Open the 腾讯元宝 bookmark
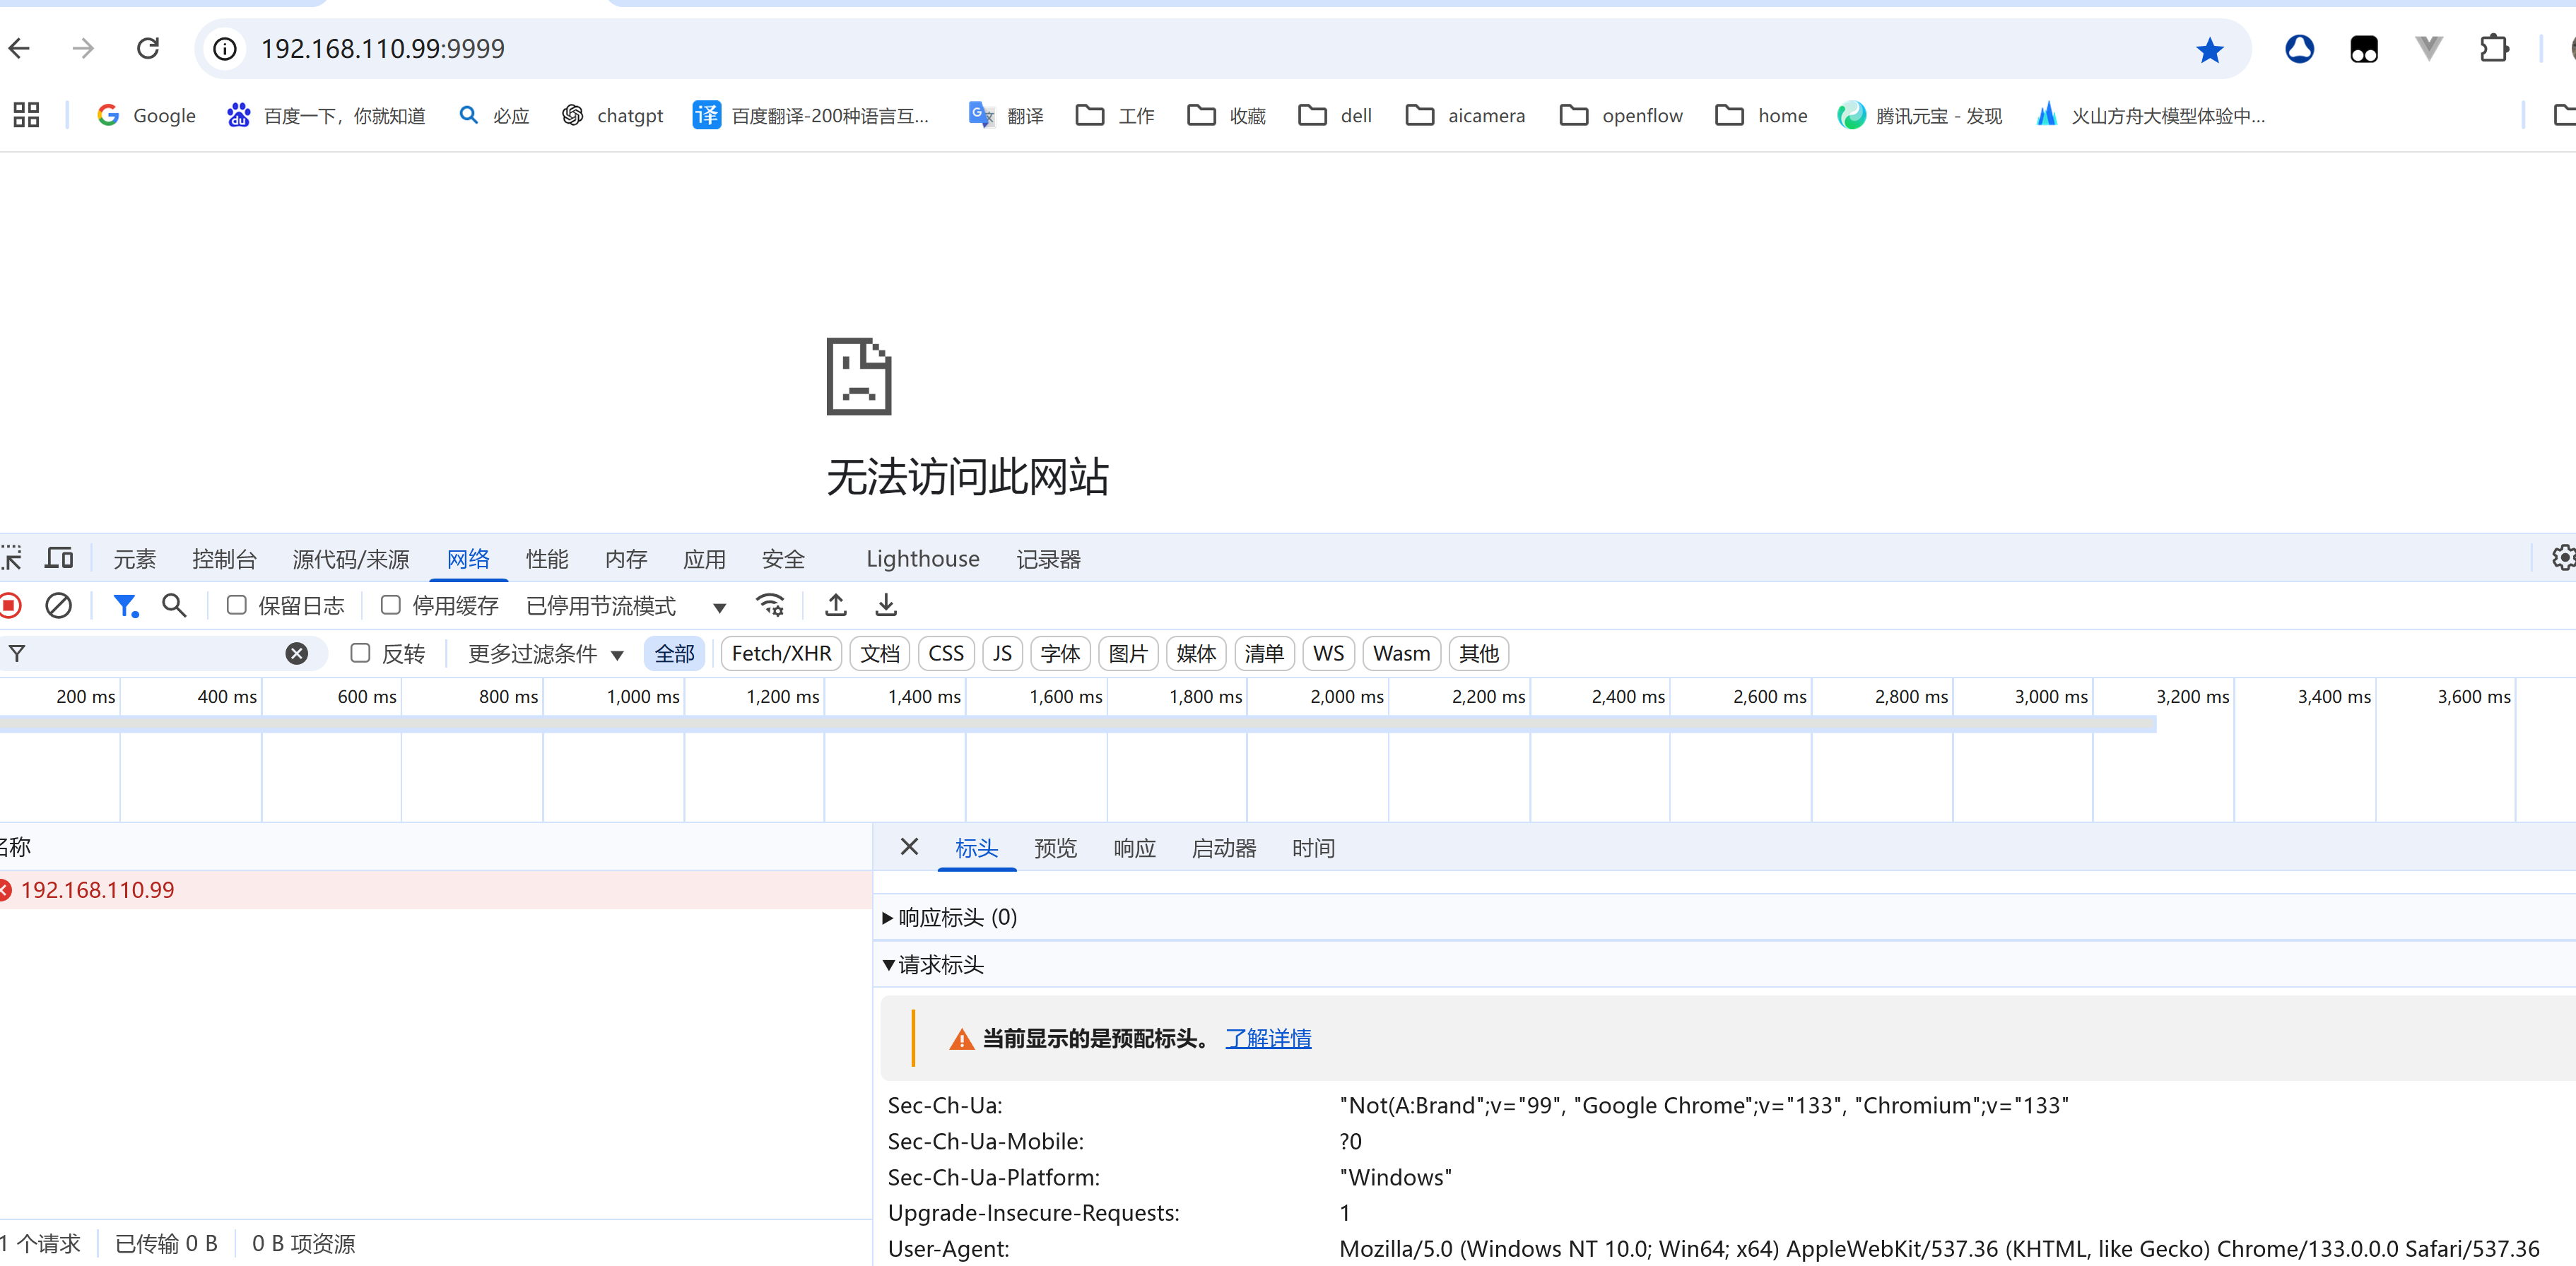 [1920, 115]
